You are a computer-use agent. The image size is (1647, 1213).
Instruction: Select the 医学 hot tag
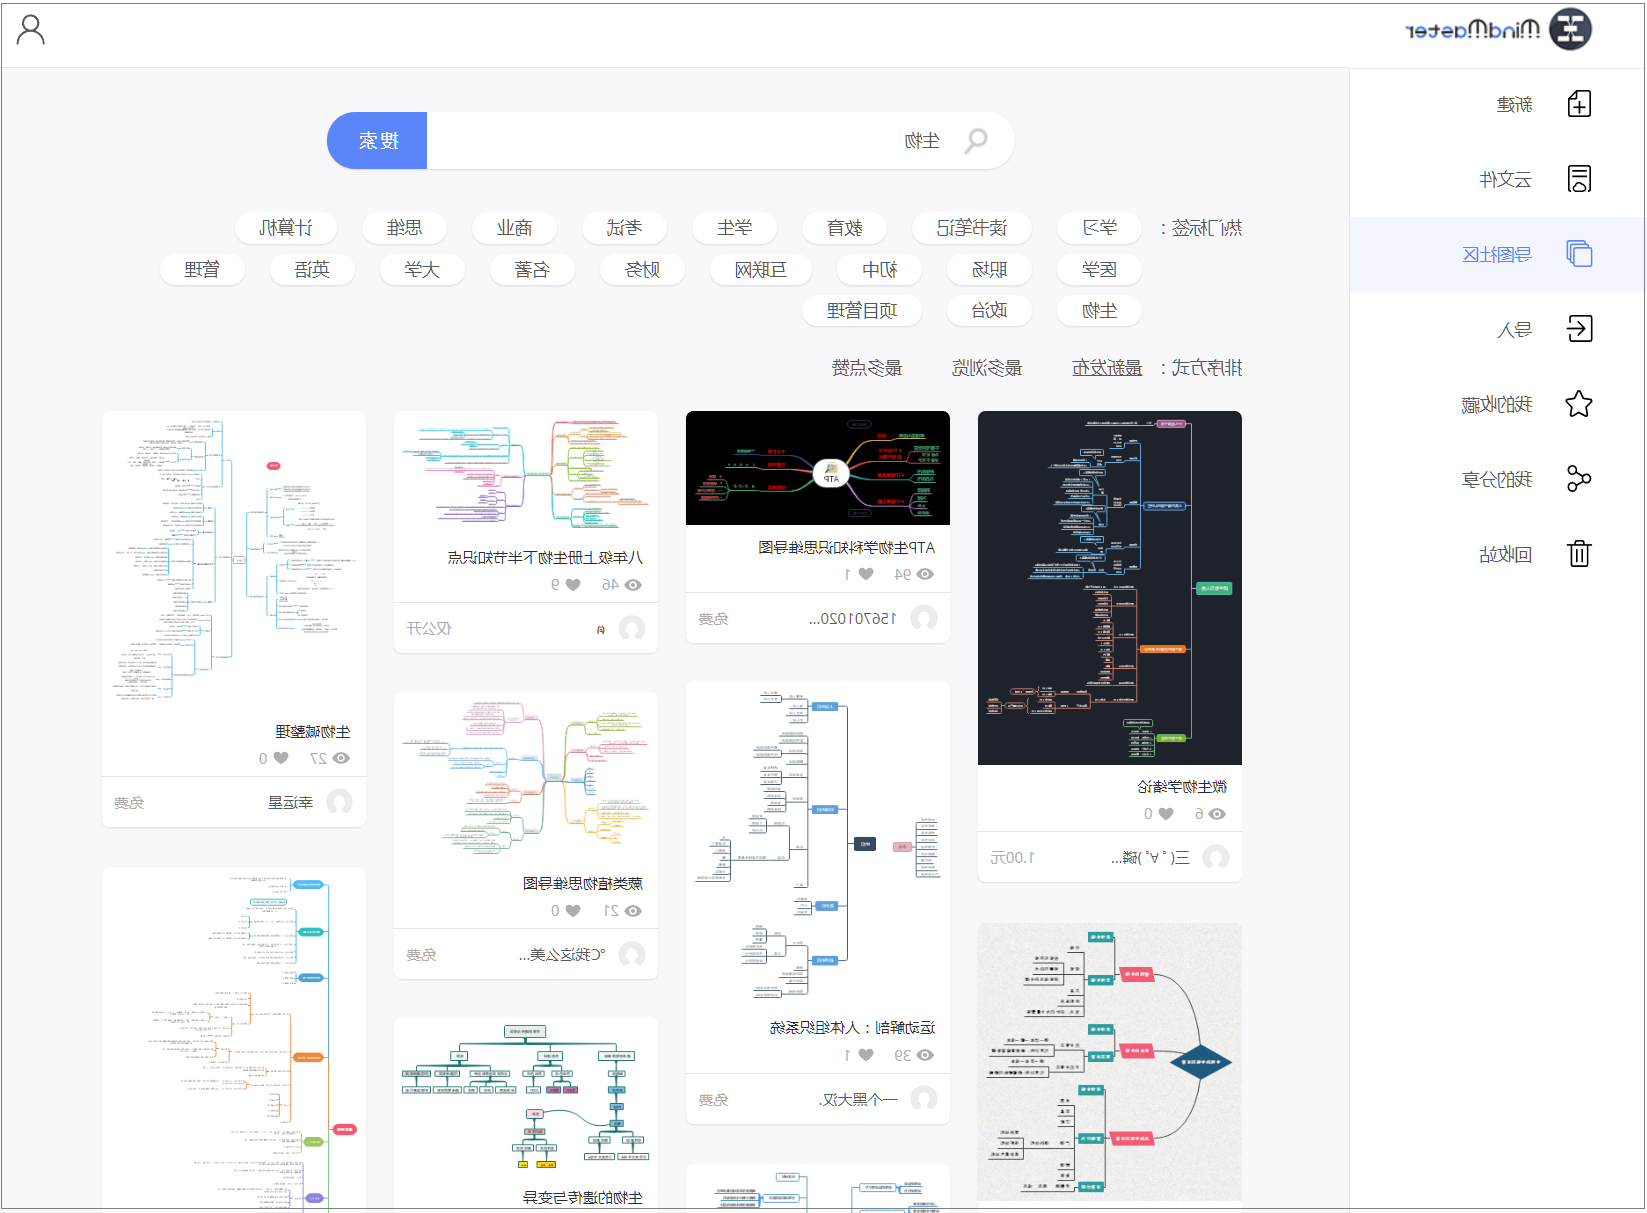coord(1099,270)
